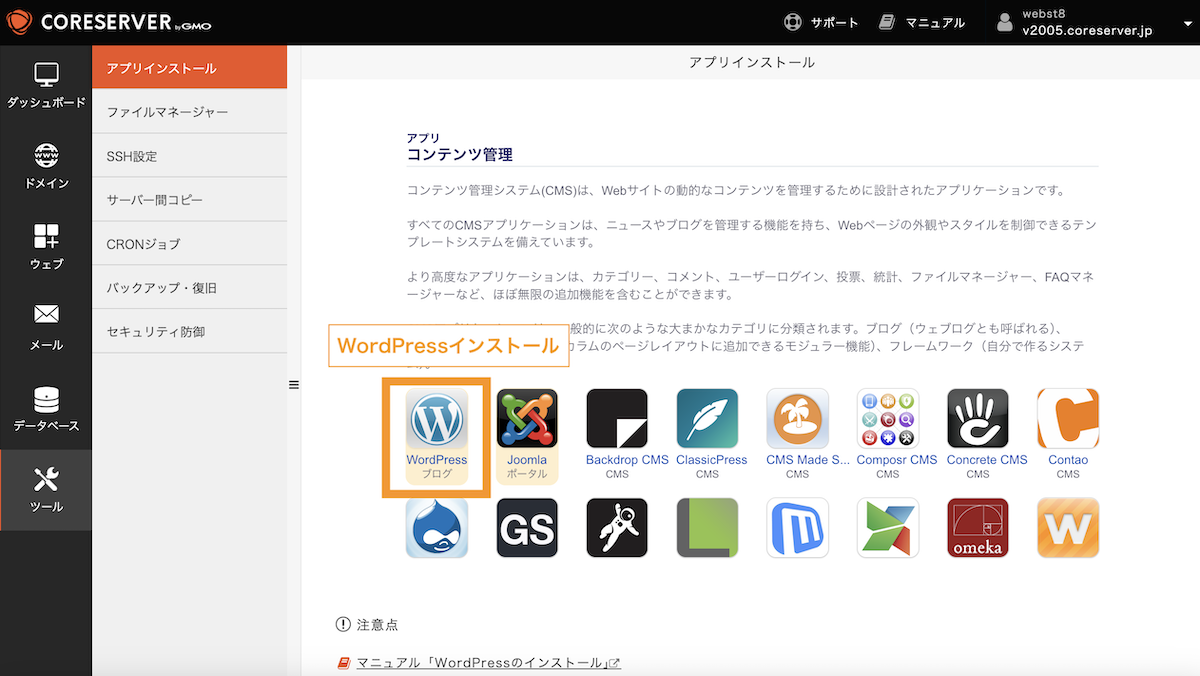
Task: Click the blue M app icon
Action: pyautogui.click(x=797, y=528)
